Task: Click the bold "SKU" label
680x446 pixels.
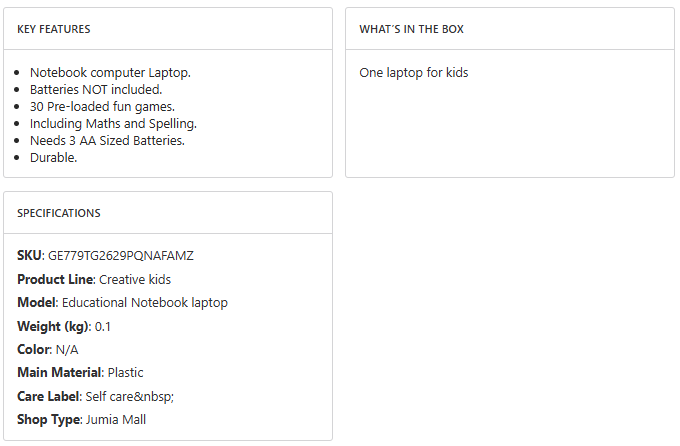Action: pos(30,257)
